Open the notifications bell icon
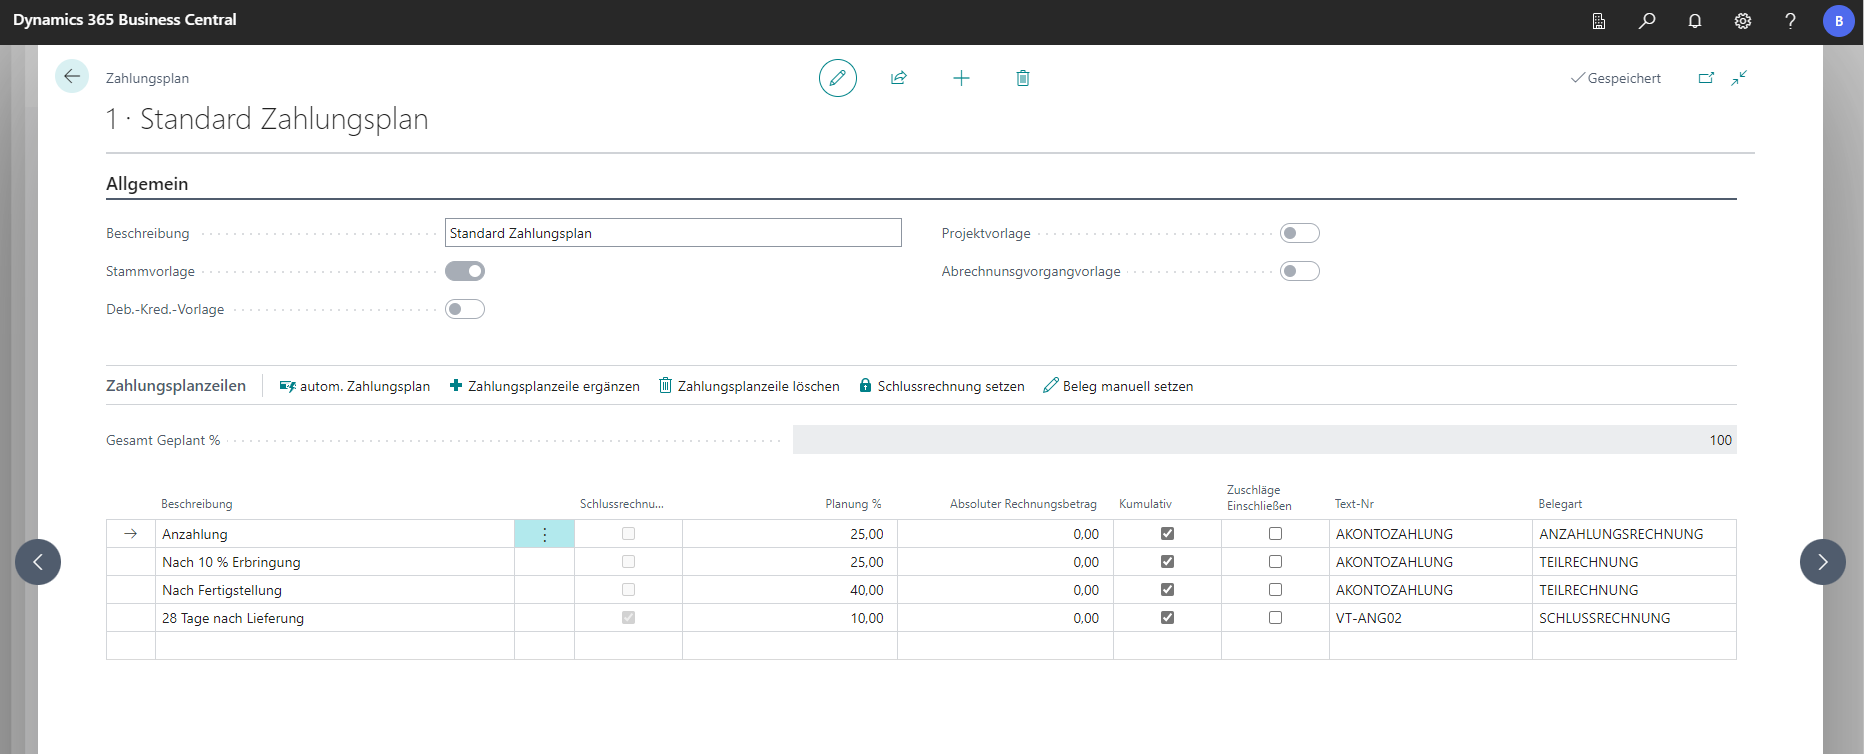 1694,21
